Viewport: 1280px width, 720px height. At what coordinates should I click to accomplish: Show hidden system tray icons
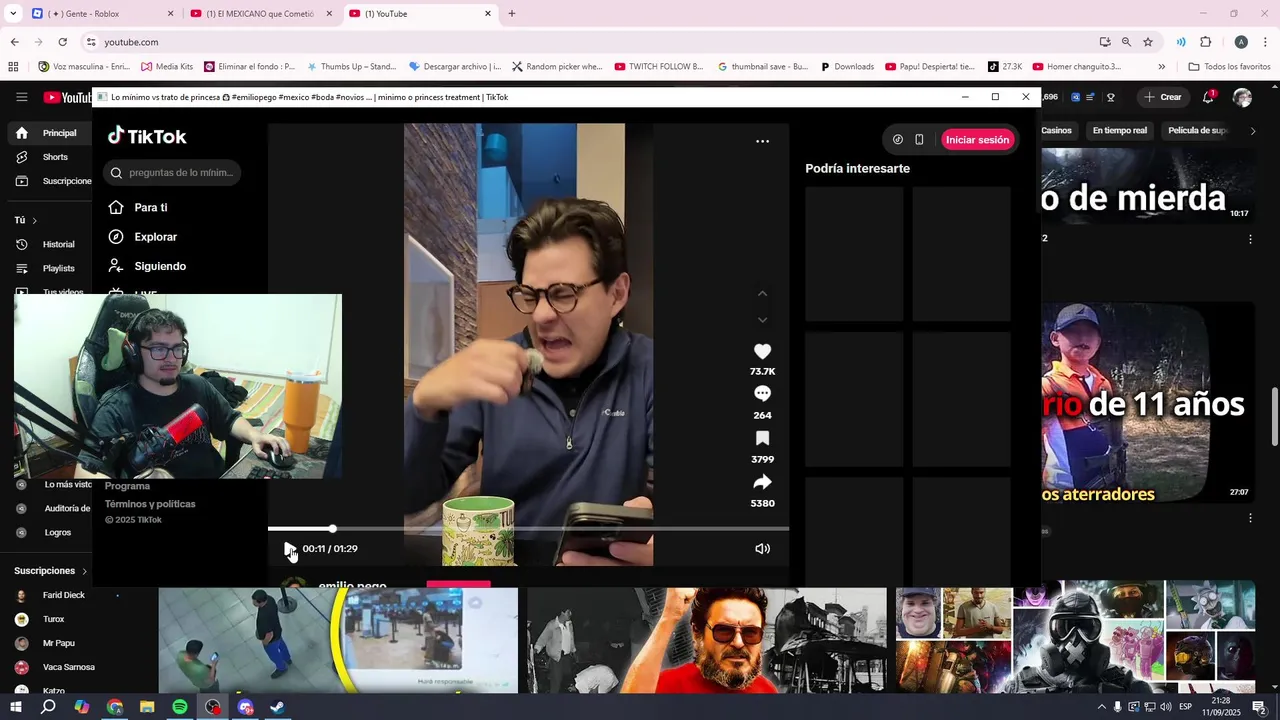[1101, 707]
